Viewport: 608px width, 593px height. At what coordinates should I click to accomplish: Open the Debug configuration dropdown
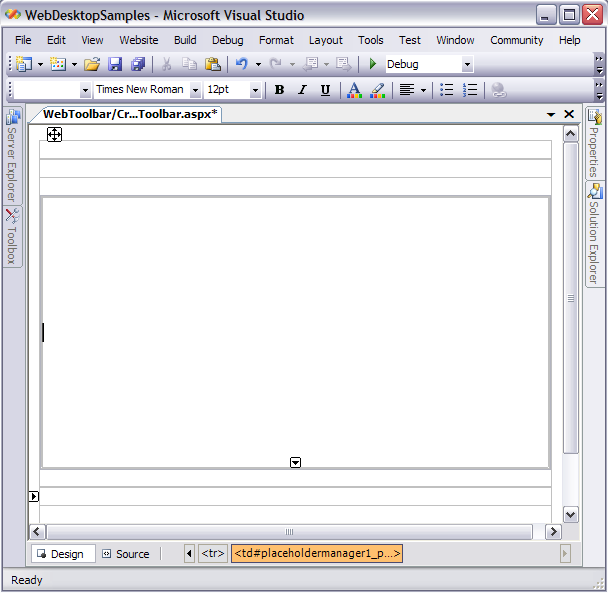[467, 64]
